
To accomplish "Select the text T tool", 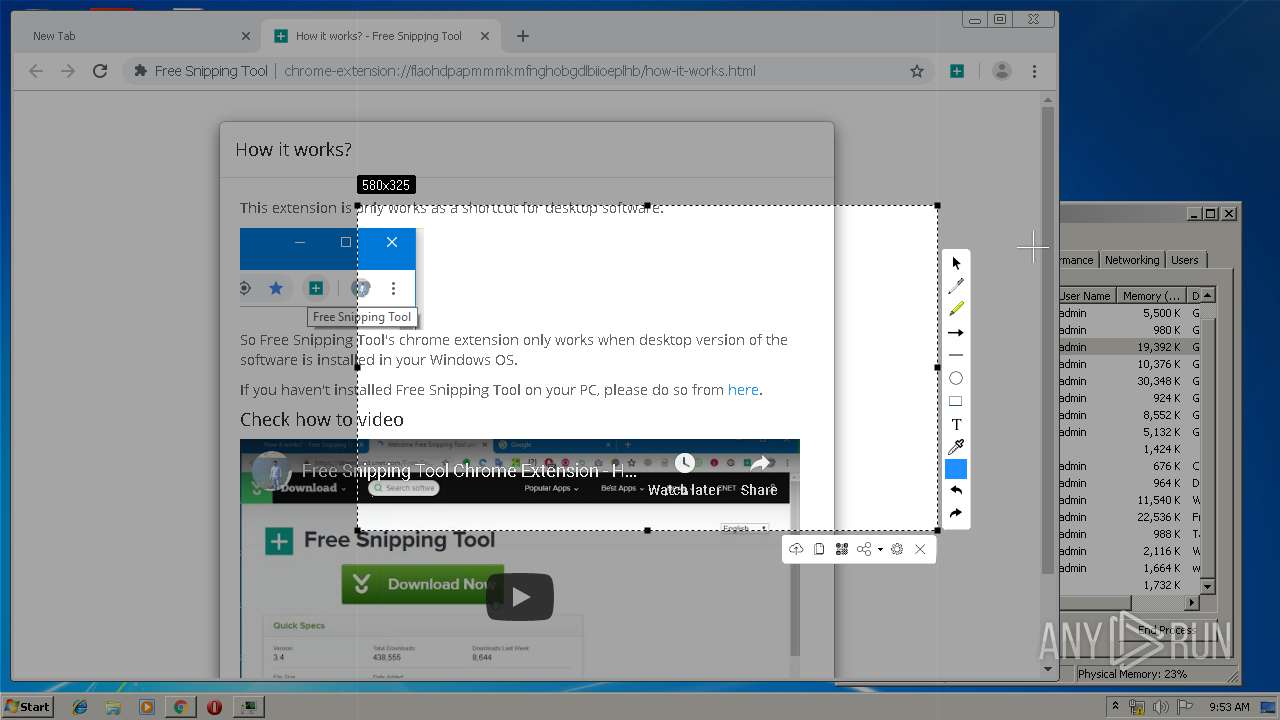I will [x=956, y=424].
